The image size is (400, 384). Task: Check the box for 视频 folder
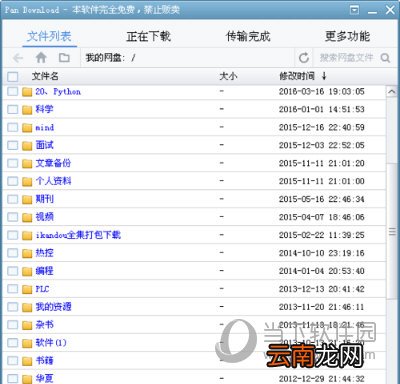tap(13, 217)
